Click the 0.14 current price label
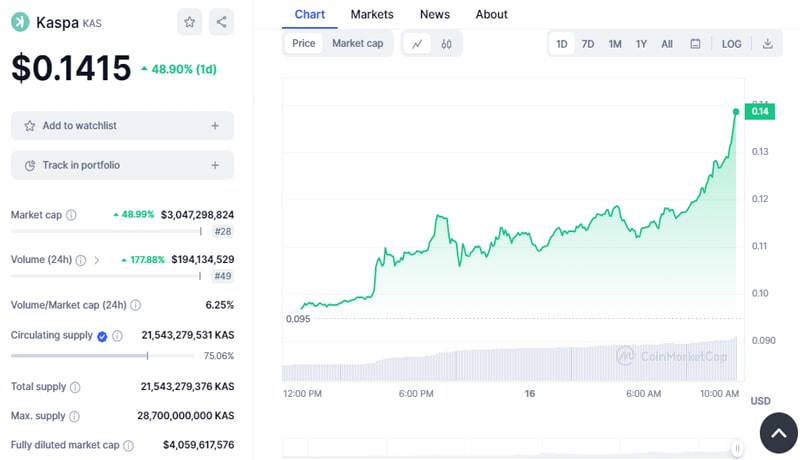 760,111
